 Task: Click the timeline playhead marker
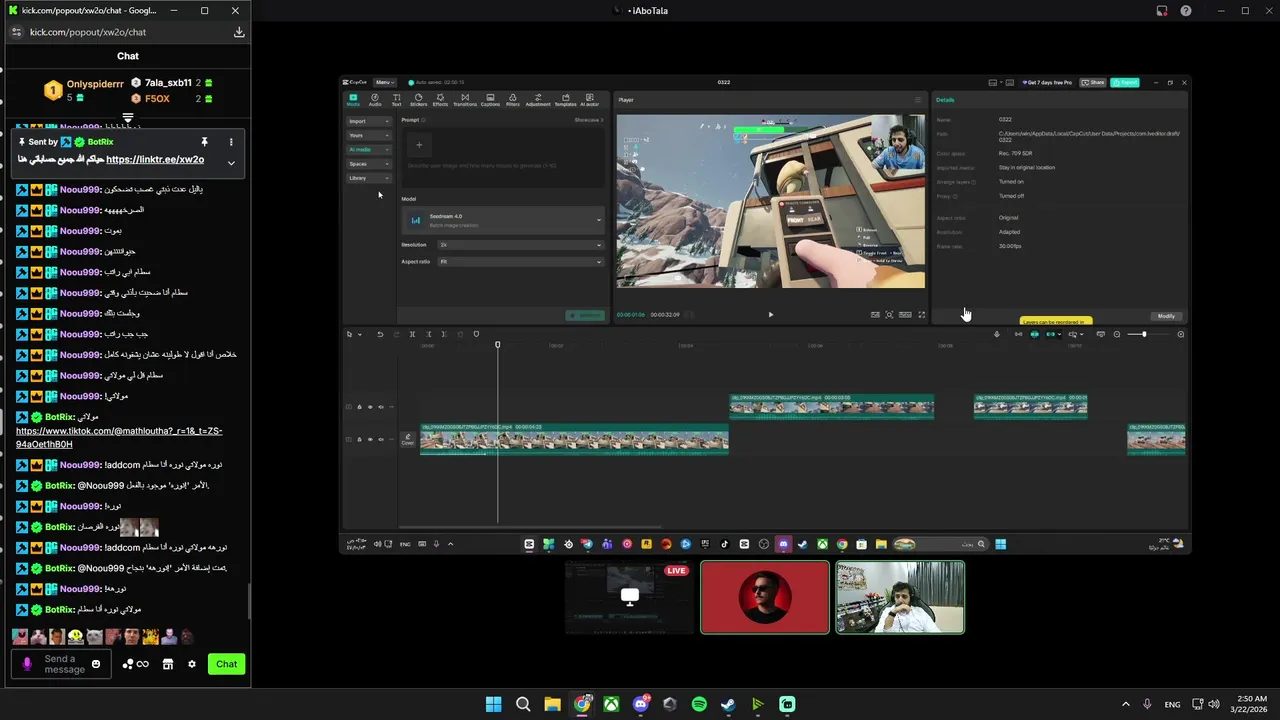click(x=497, y=345)
